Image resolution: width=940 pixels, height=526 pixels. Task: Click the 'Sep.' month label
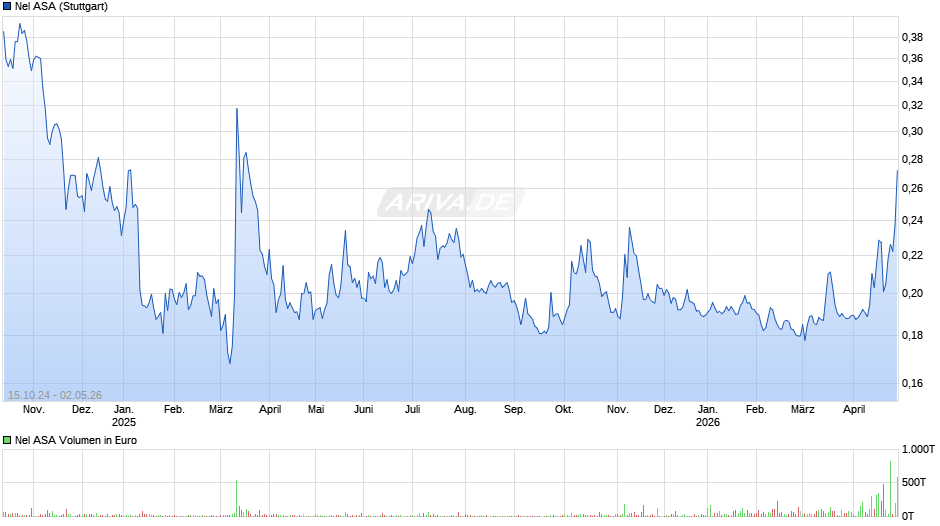pyautogui.click(x=514, y=410)
